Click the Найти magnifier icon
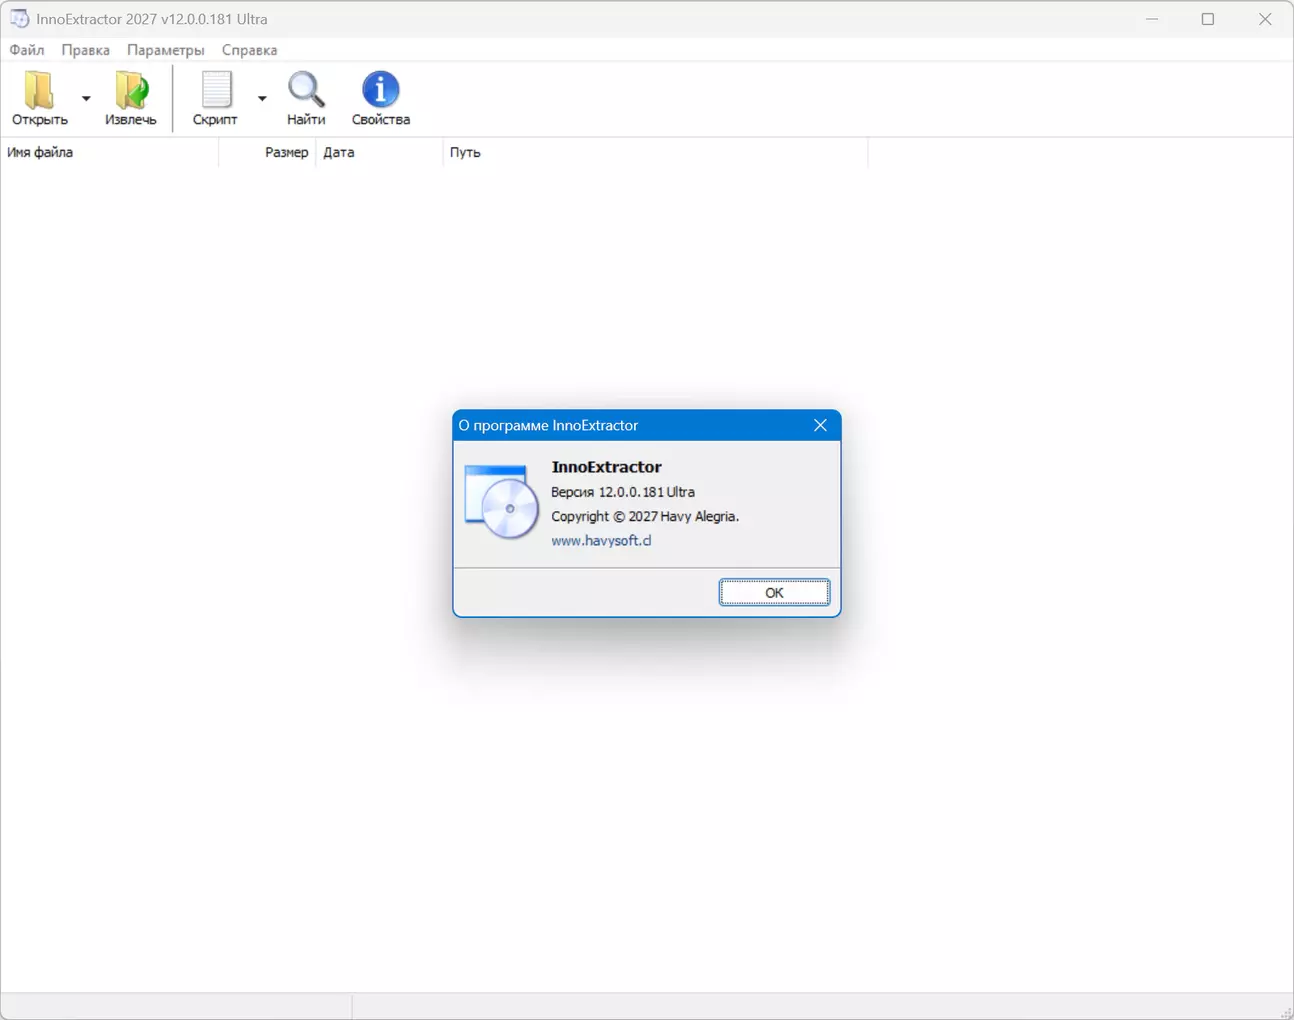Image resolution: width=1294 pixels, height=1020 pixels. (306, 89)
